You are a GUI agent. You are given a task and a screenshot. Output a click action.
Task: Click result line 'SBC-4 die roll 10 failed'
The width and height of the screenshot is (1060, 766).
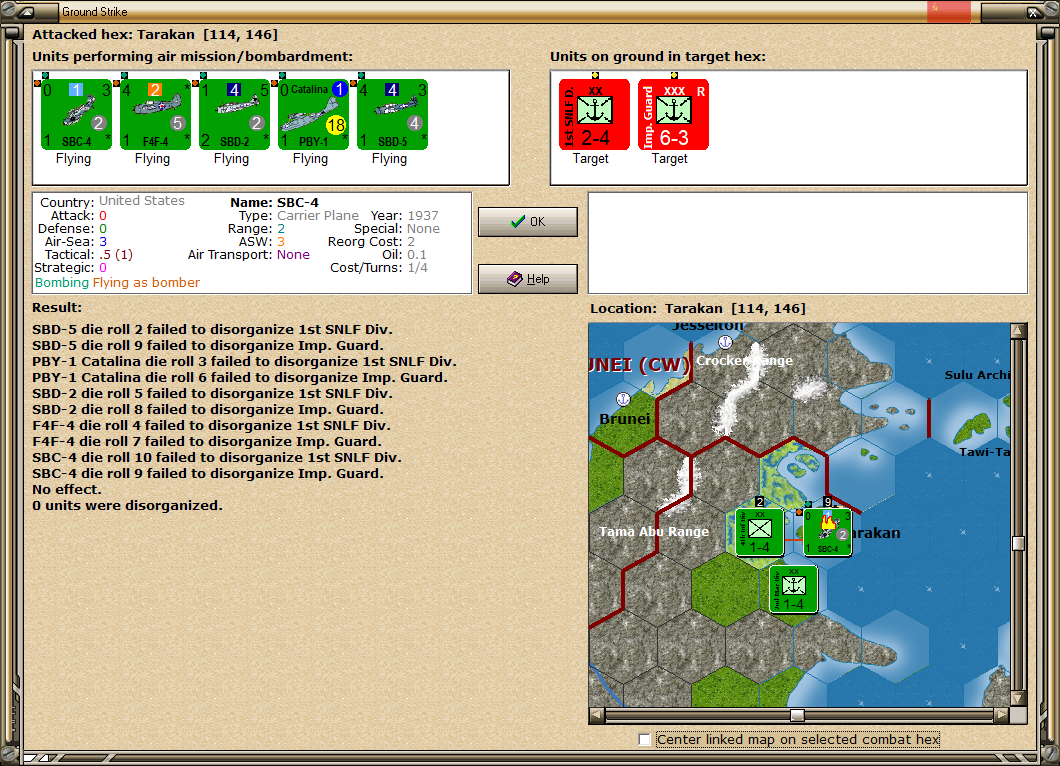(x=217, y=458)
